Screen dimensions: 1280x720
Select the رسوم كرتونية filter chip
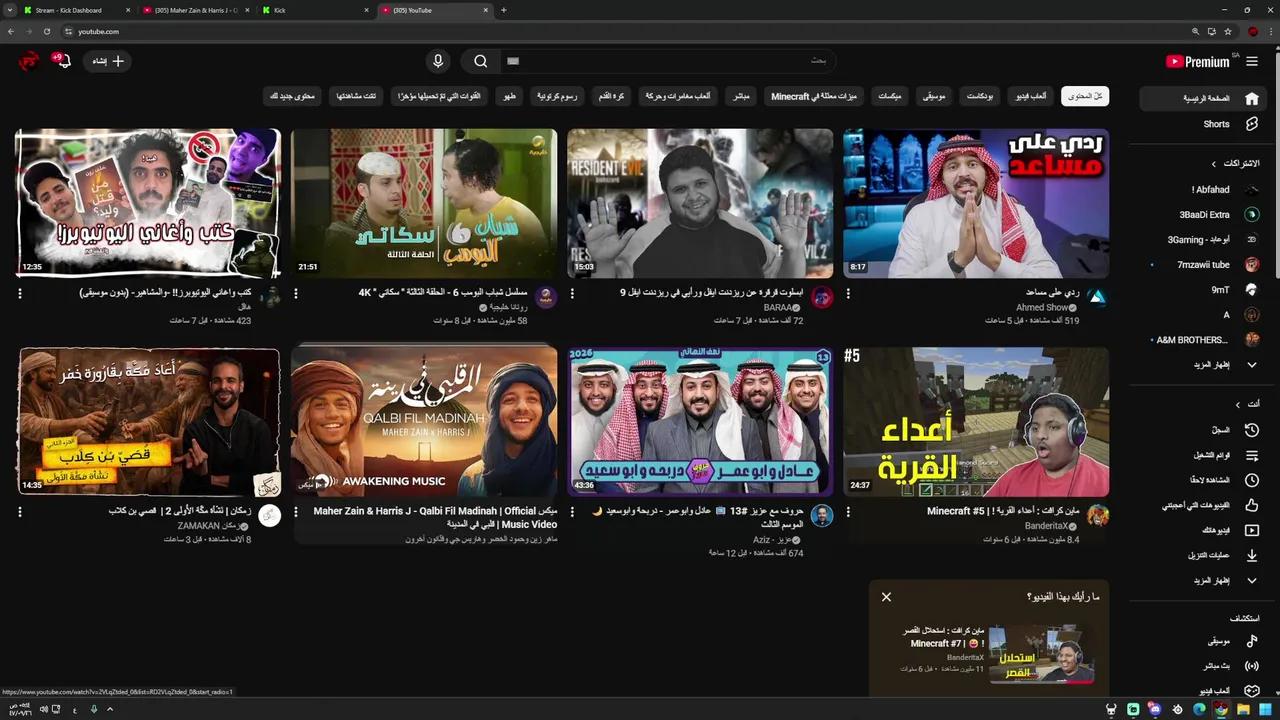557,96
